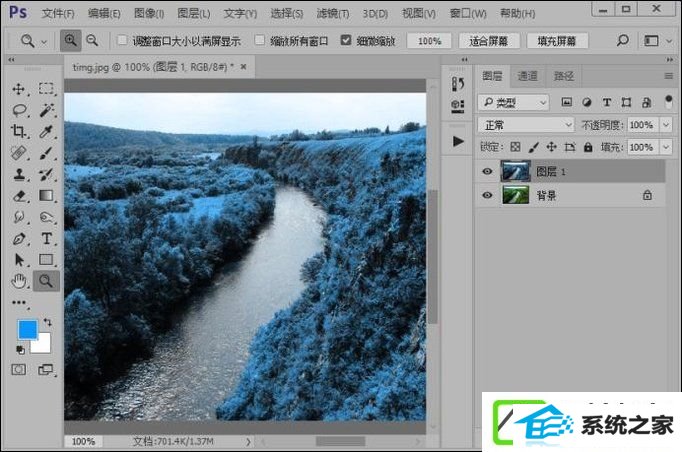Open the 类型 layer filter dropdown

514,103
